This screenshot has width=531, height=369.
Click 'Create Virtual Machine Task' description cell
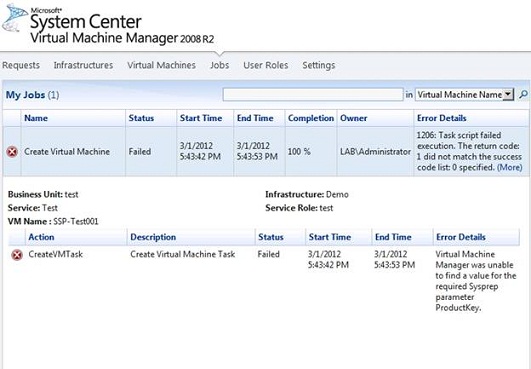183,254
